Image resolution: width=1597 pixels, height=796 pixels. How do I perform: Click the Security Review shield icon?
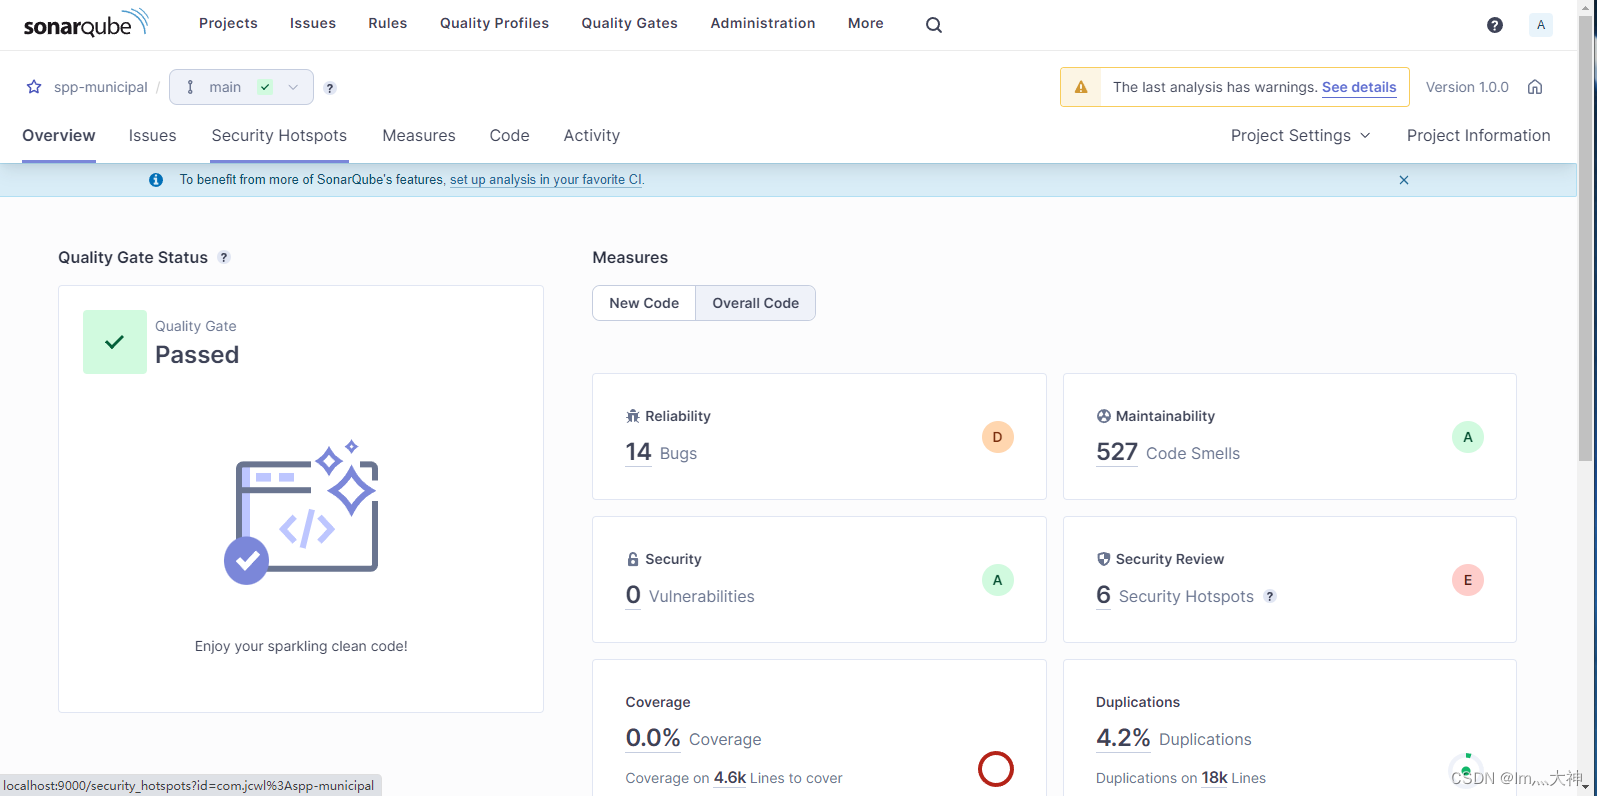(x=1104, y=559)
